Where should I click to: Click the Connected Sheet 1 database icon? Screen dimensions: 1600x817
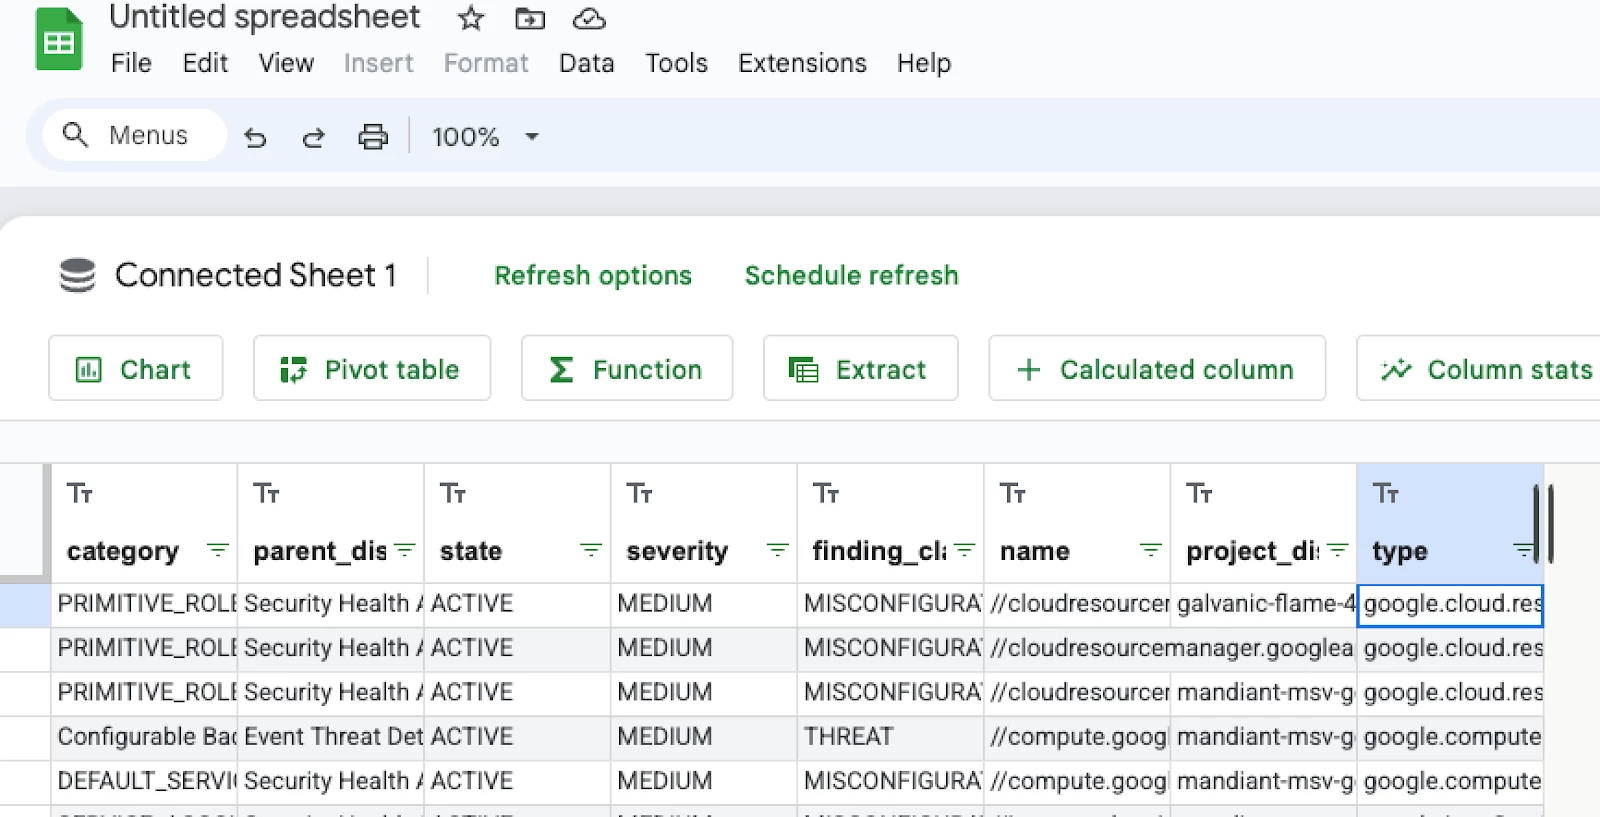pos(77,275)
